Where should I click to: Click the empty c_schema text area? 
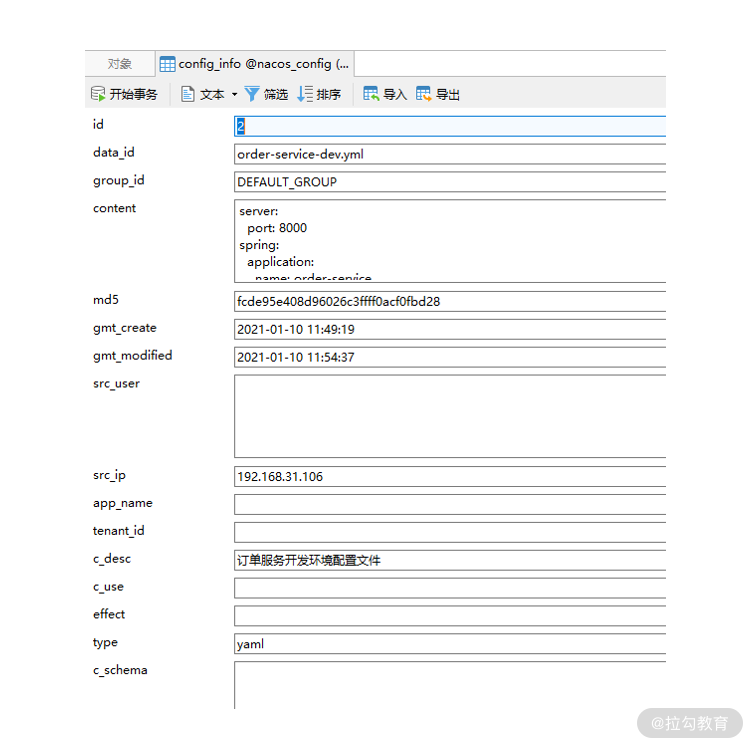pyautogui.click(x=450, y=685)
